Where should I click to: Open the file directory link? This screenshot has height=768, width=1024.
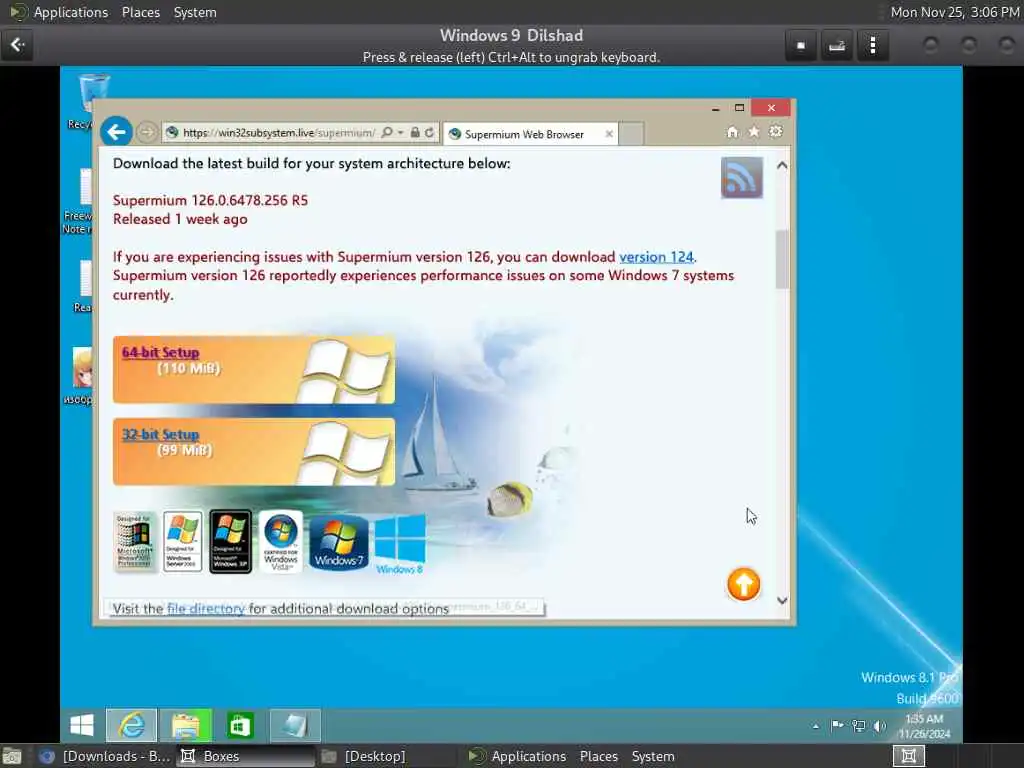tap(206, 609)
